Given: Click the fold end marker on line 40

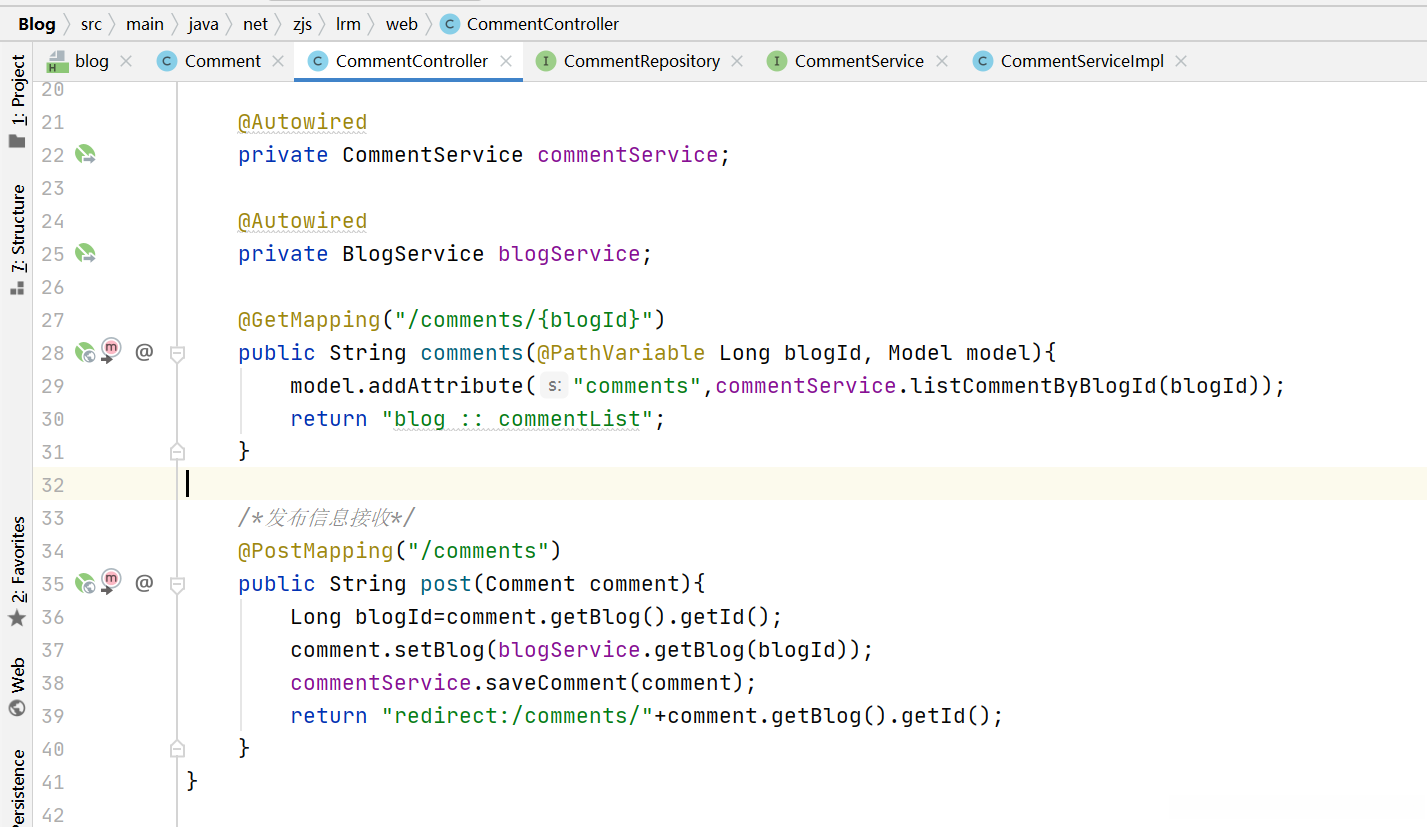Looking at the screenshot, I should 177,748.
